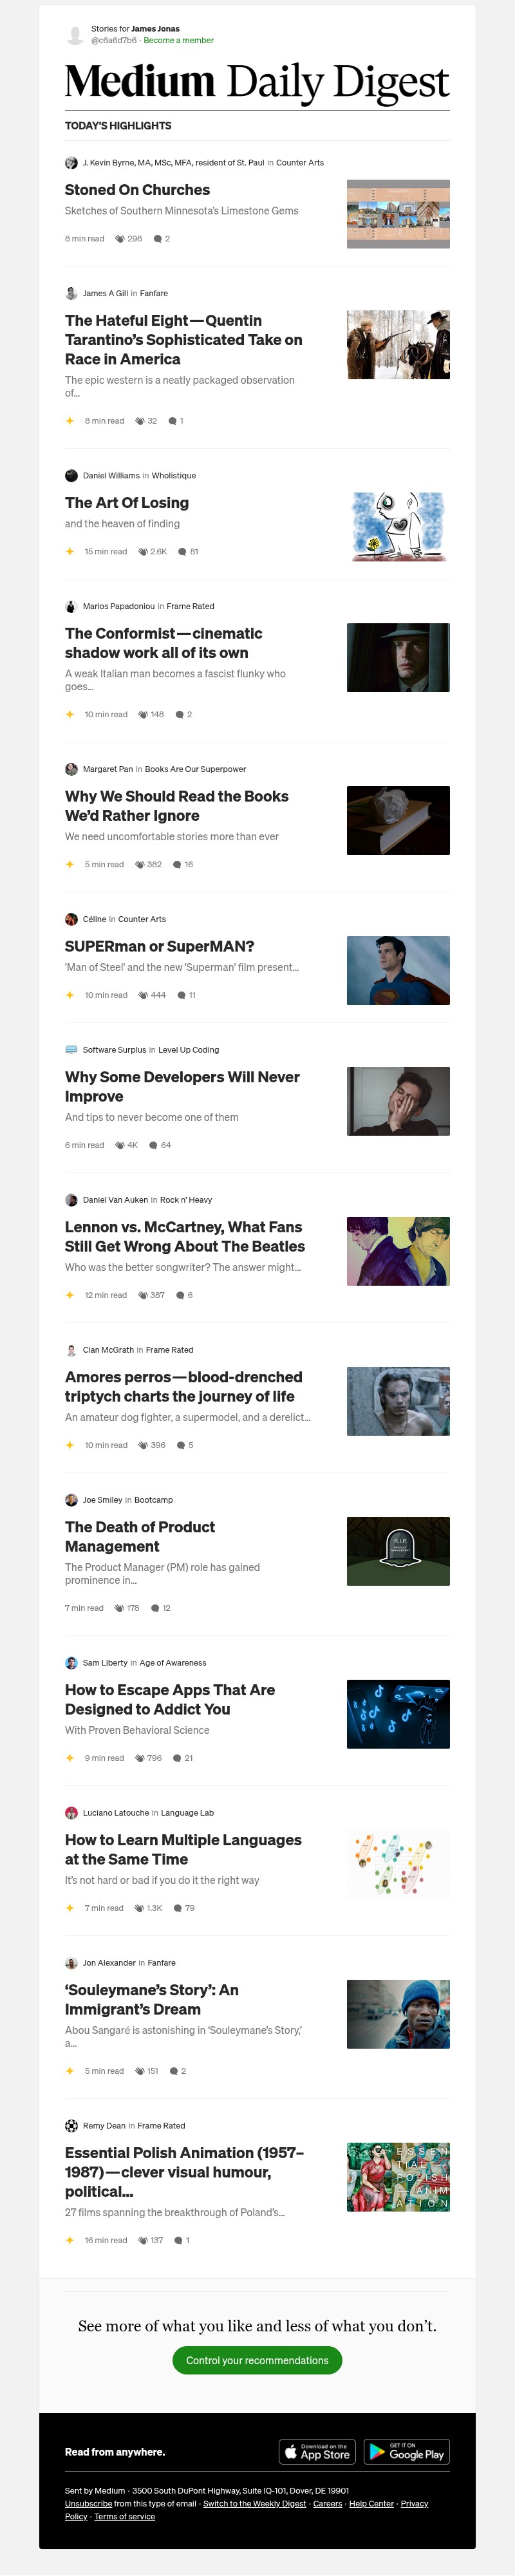
Task: Click the Superman thumbnail image
Action: [398, 970]
